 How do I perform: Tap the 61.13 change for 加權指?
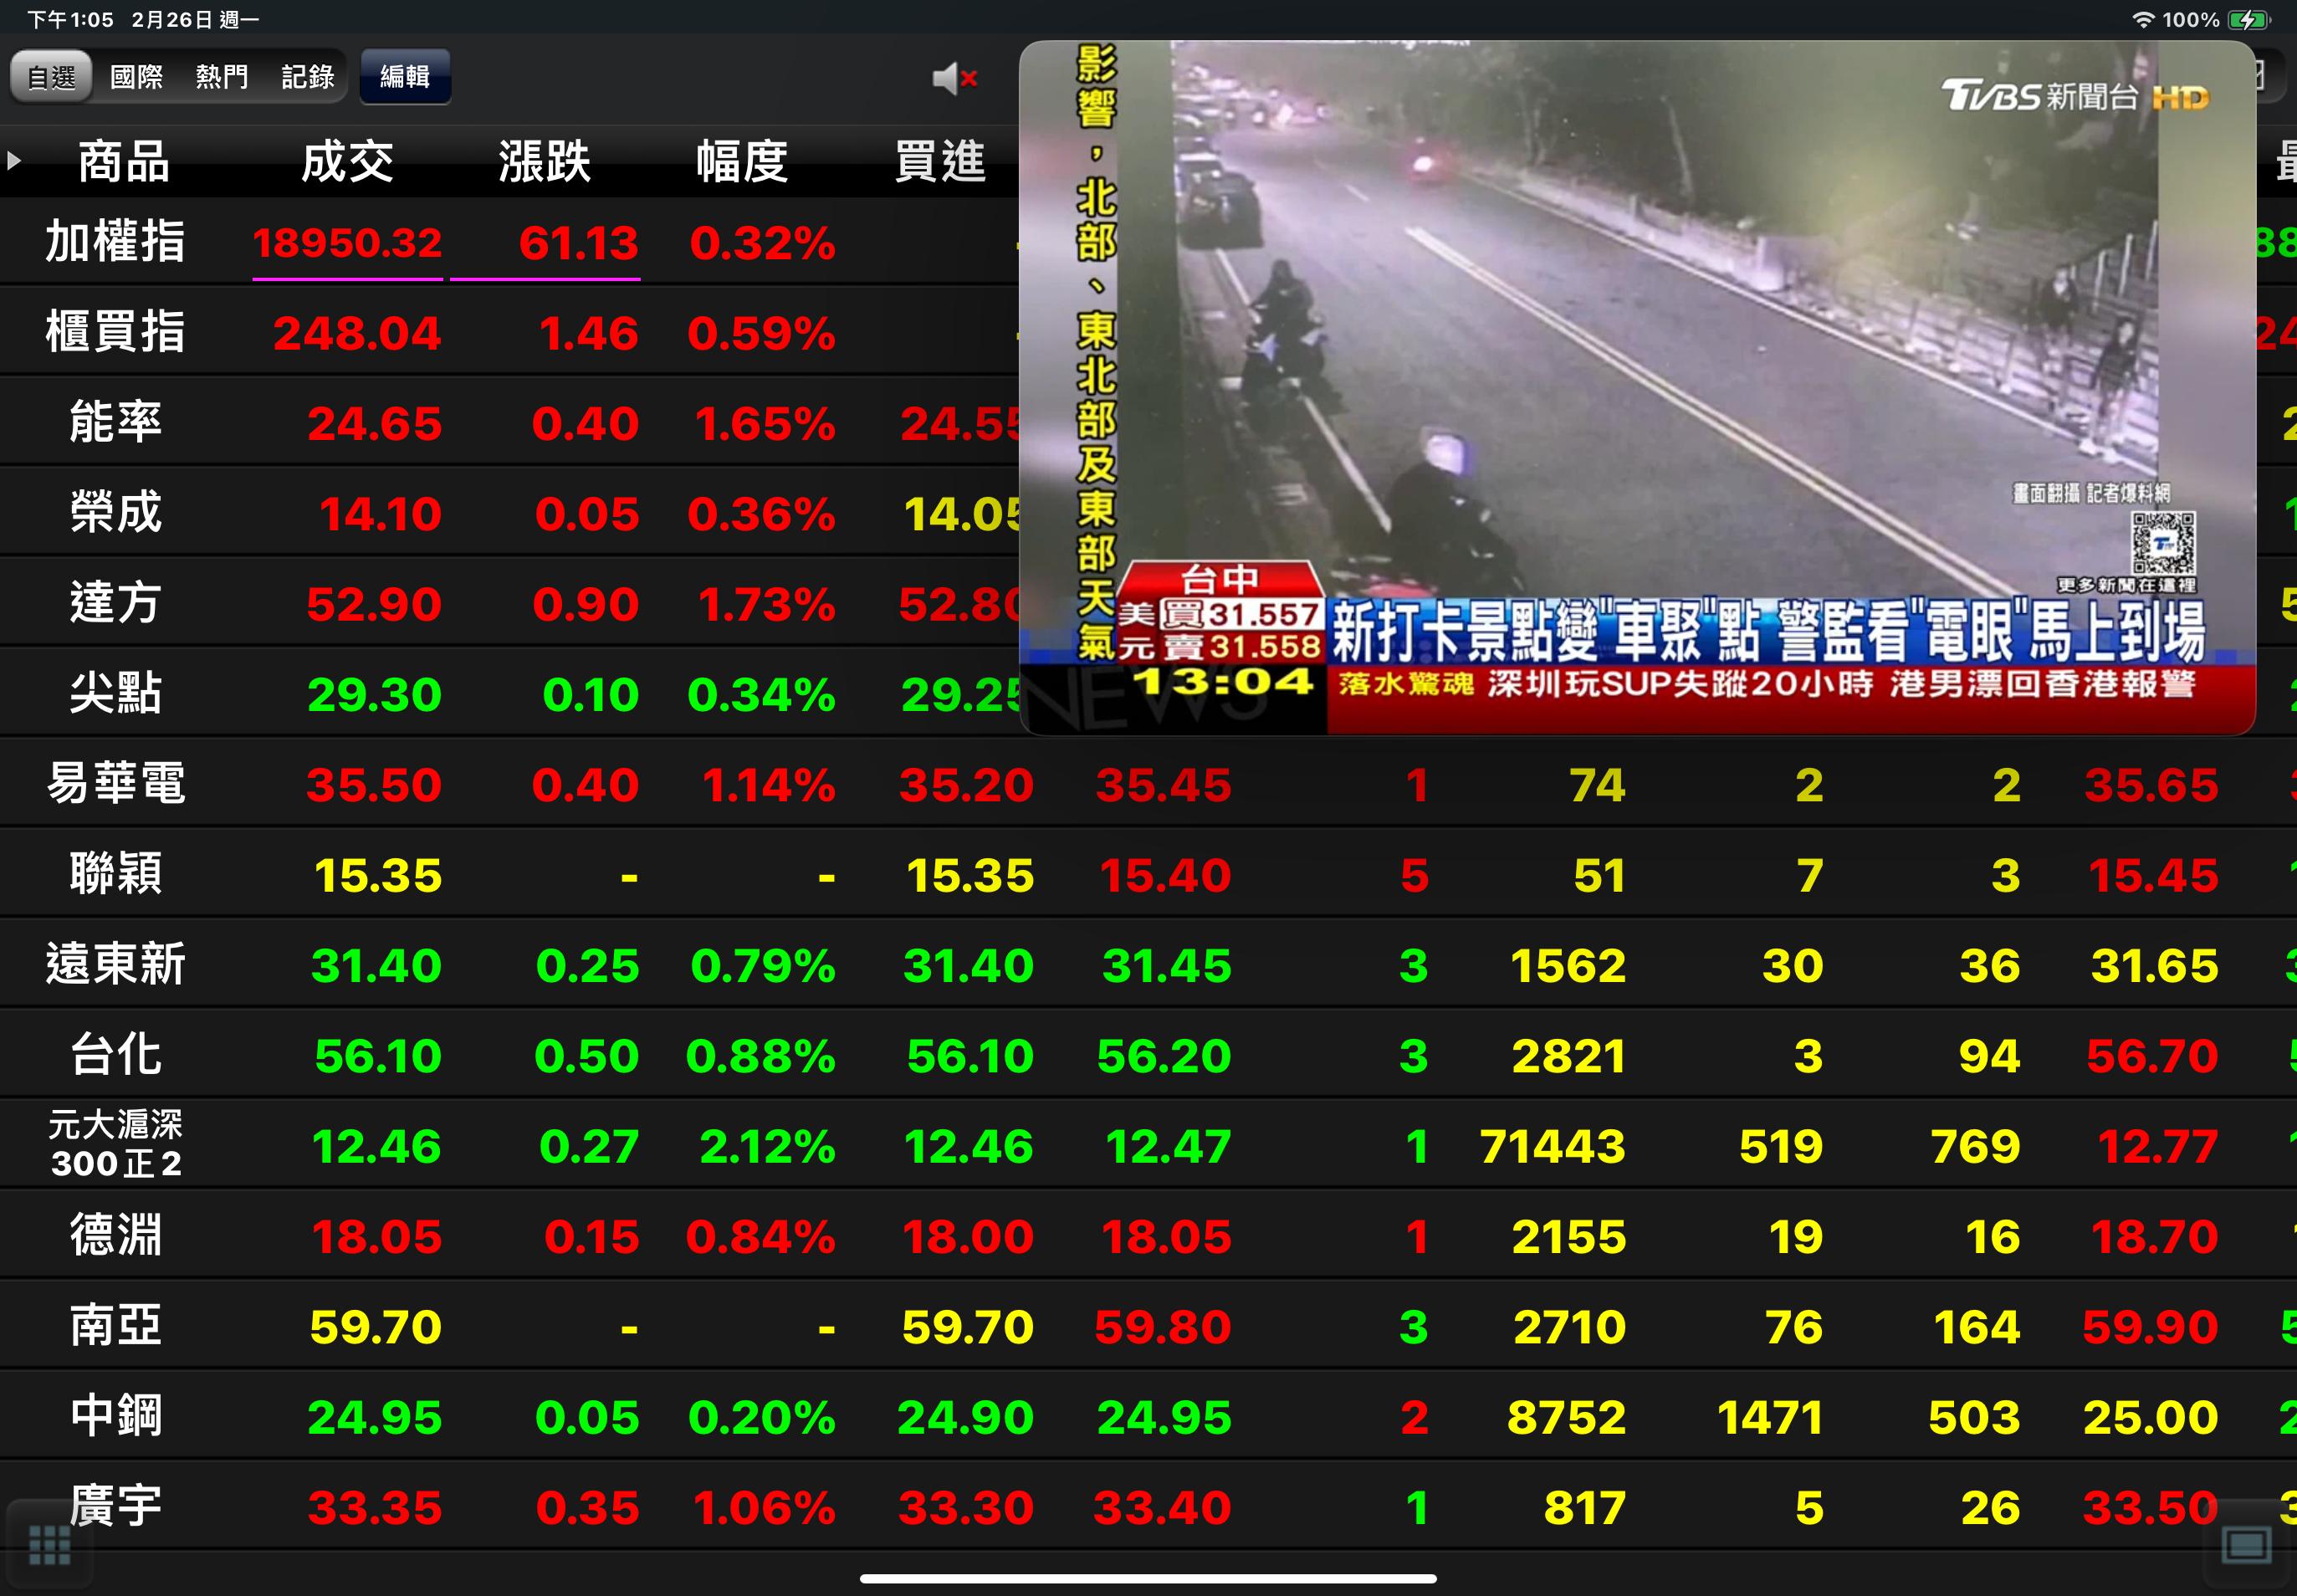578,243
